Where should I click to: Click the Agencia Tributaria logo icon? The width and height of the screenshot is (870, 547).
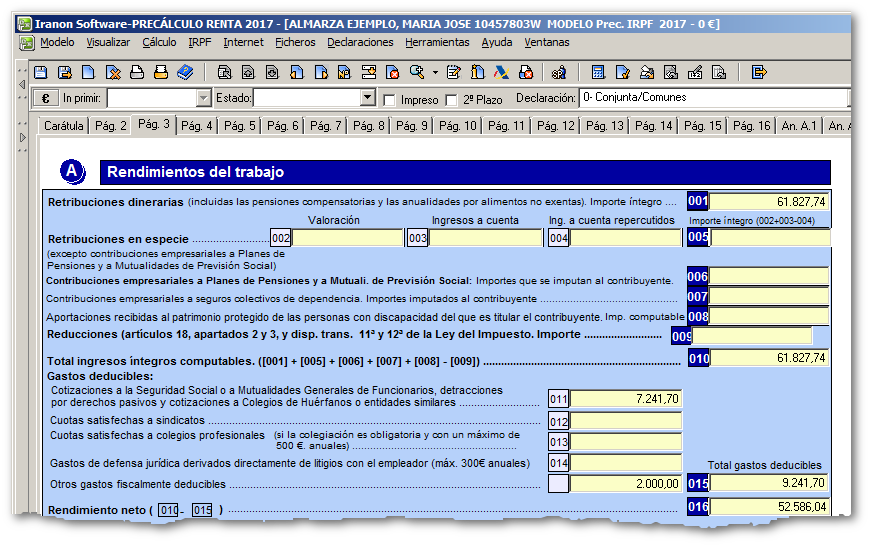click(x=502, y=72)
